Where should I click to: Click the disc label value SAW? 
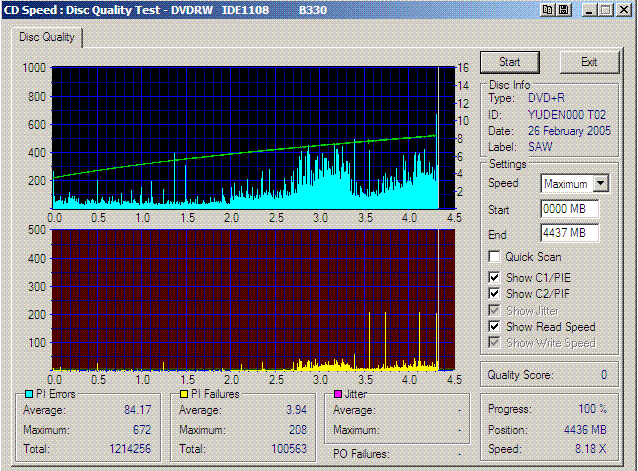[540, 147]
